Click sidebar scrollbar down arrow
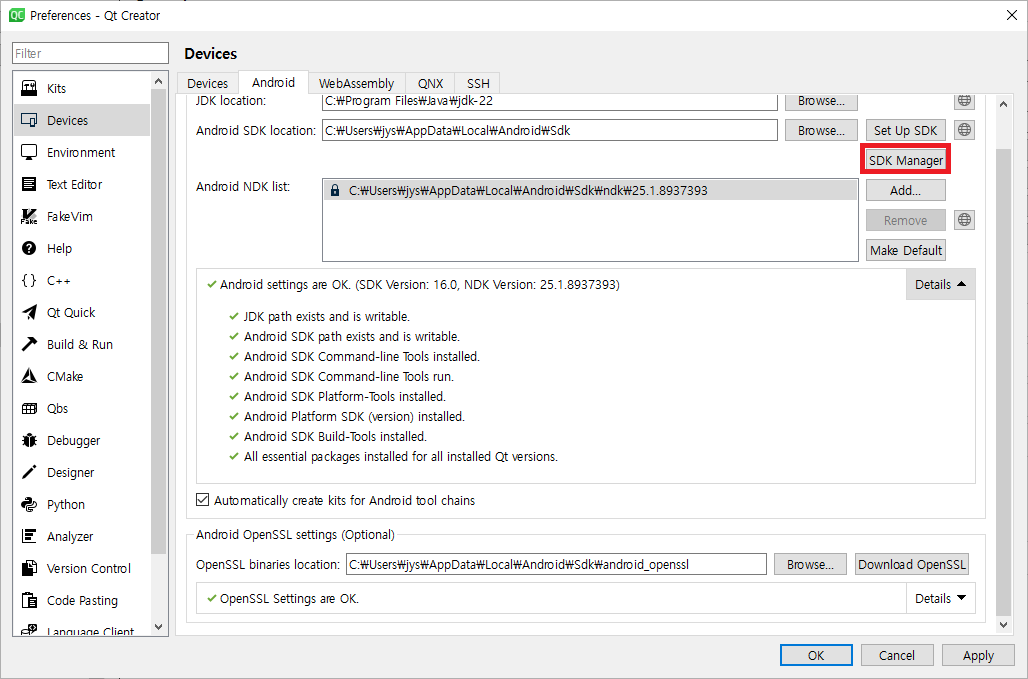 click(158, 627)
